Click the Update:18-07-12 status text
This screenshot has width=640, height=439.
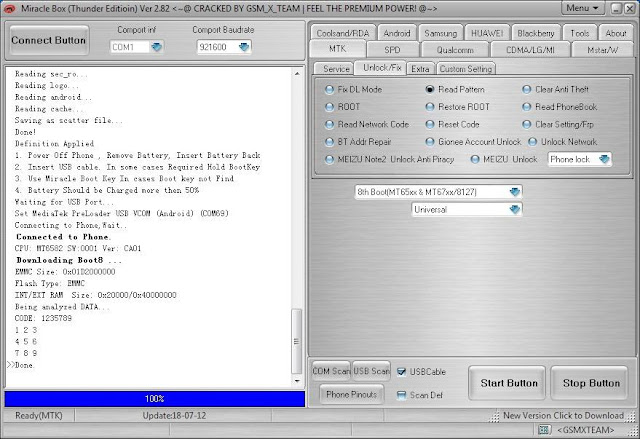pos(174,416)
